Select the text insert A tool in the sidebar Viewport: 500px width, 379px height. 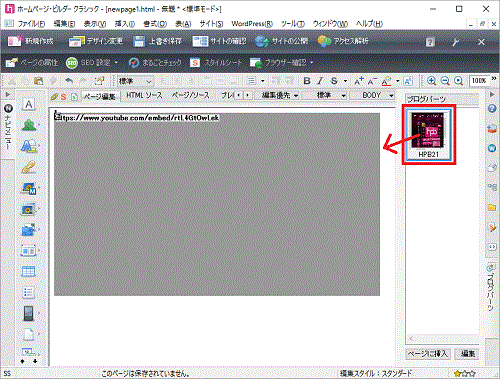point(29,104)
